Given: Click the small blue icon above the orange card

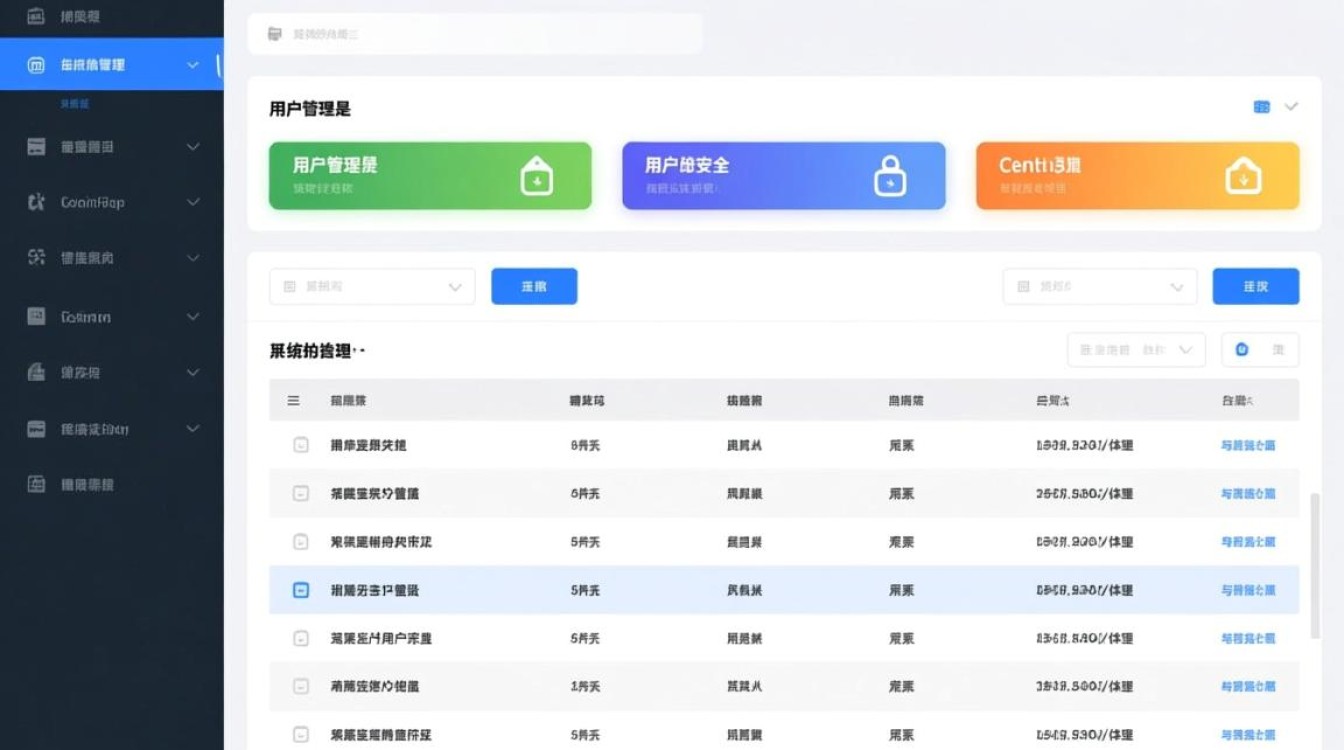Looking at the screenshot, I should (x=1262, y=107).
